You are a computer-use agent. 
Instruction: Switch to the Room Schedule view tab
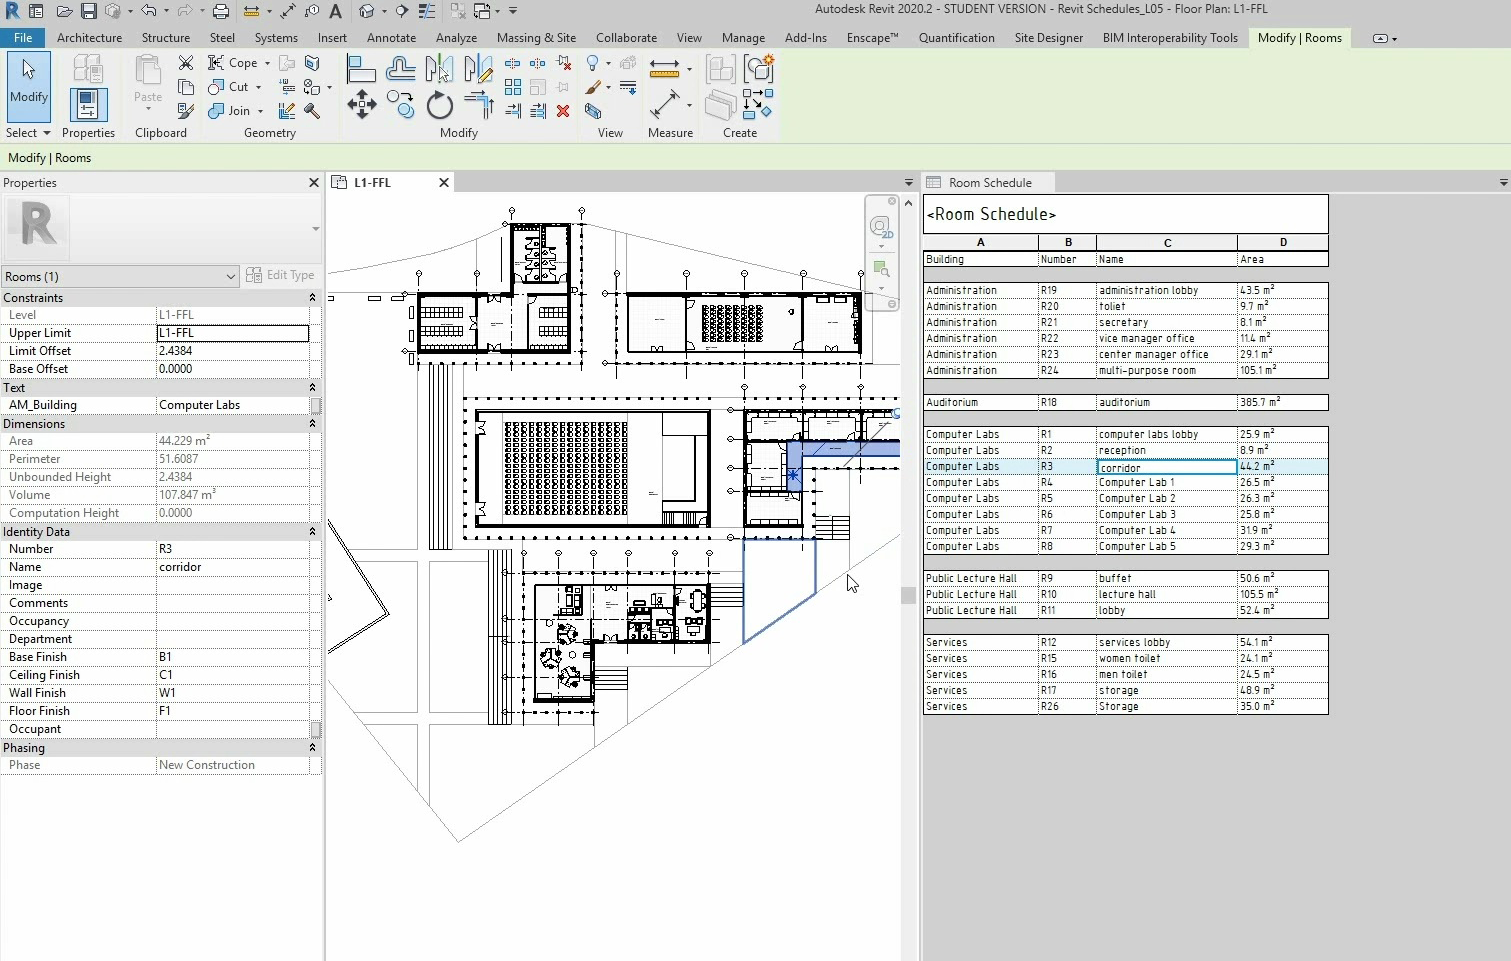point(989,183)
